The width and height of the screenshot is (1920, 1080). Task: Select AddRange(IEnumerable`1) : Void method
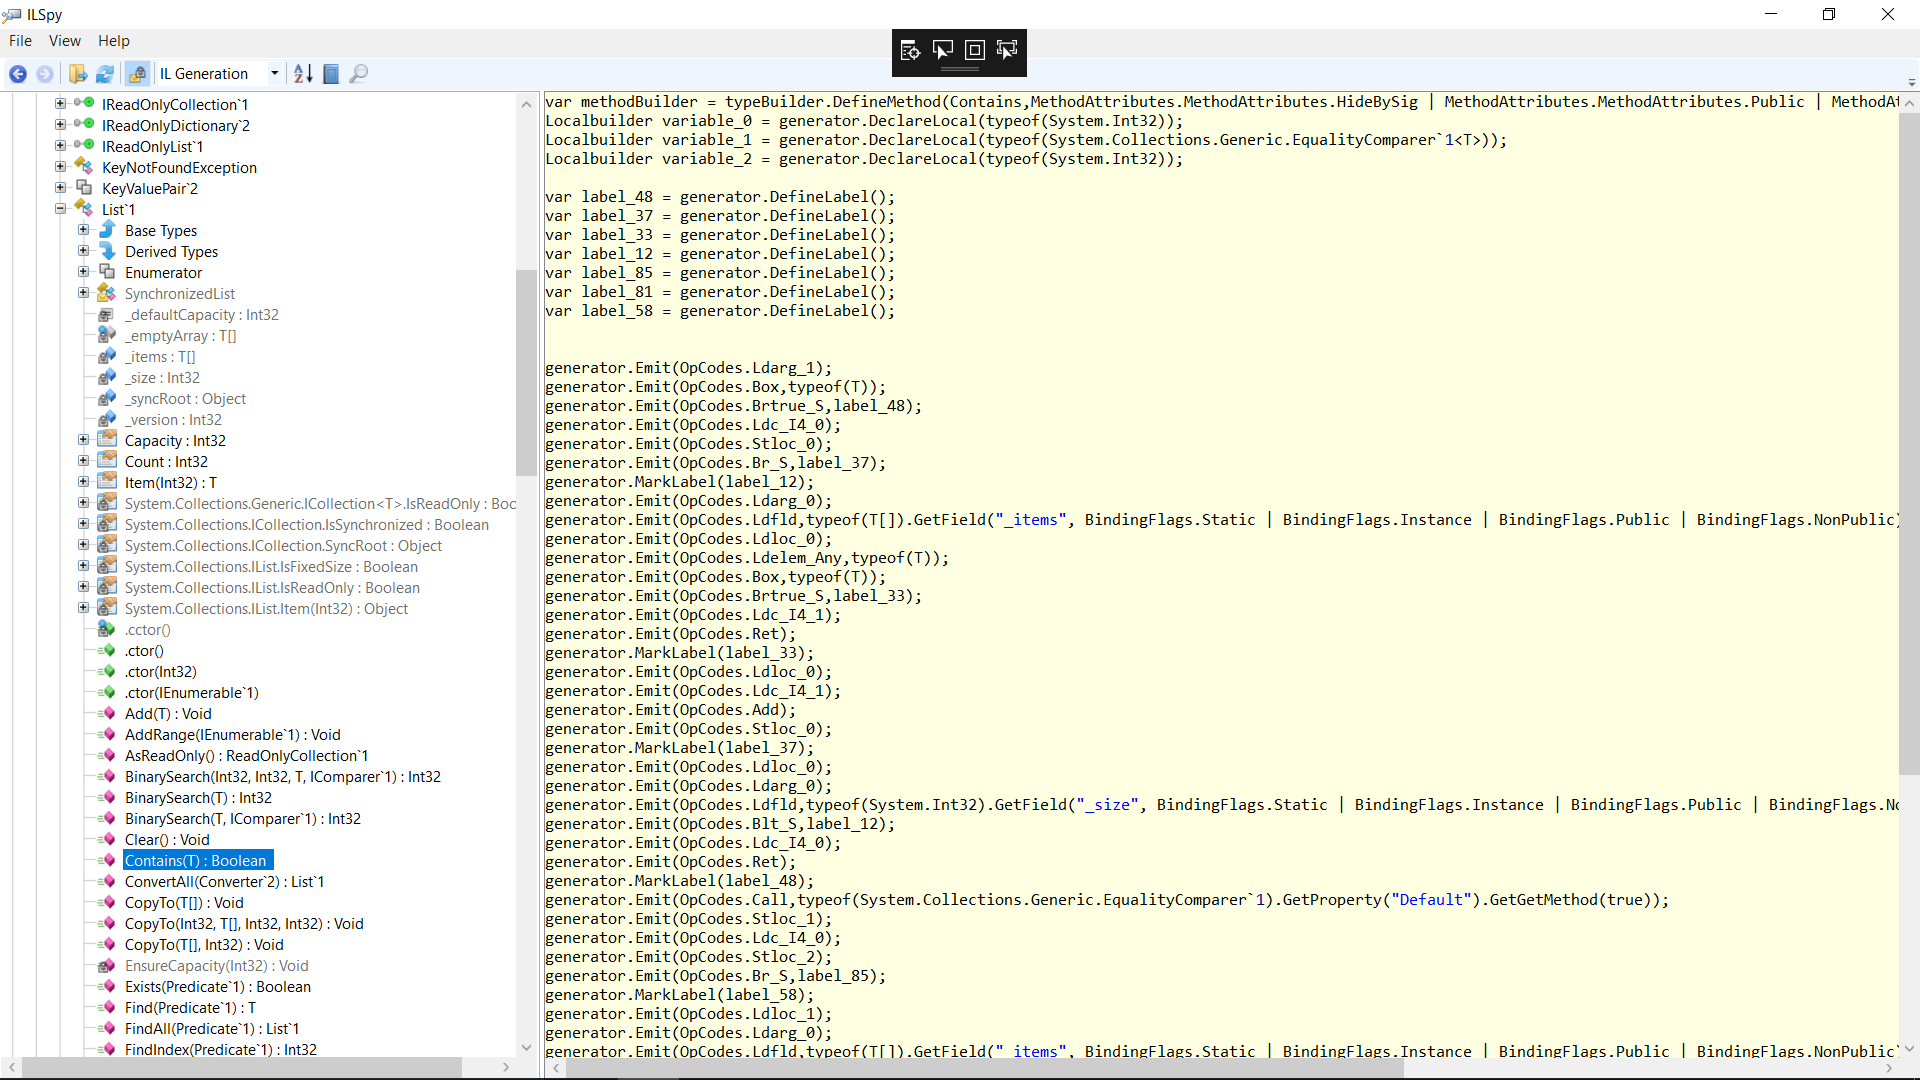coord(233,735)
